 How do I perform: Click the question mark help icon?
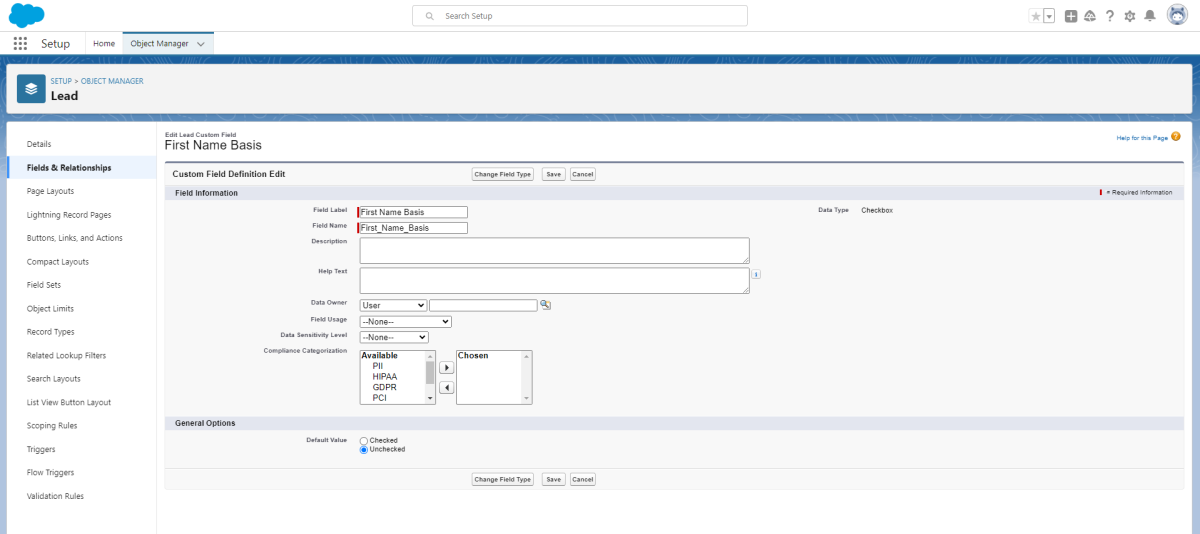[1110, 16]
